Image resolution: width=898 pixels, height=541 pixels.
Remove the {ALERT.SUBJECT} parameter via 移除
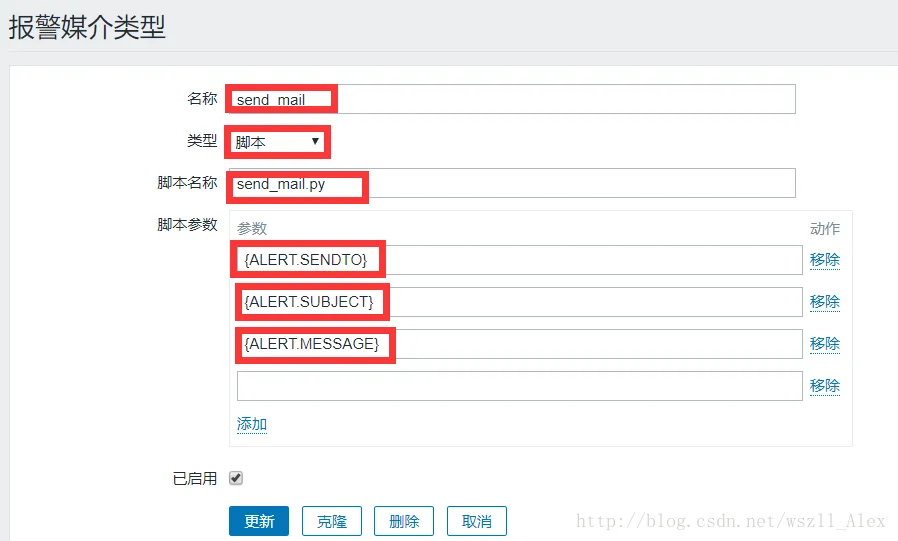824,302
